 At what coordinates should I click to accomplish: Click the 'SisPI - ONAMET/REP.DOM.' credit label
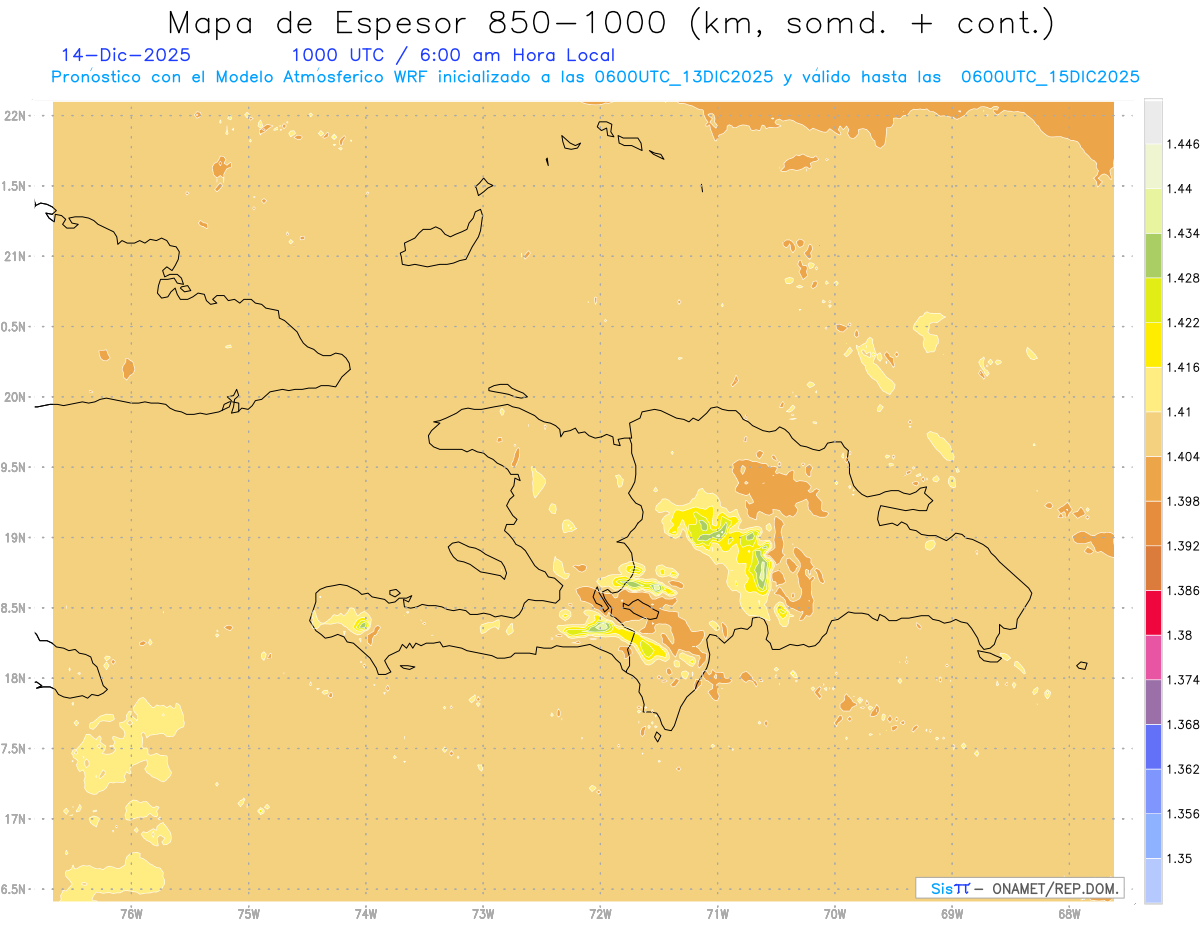pos(1020,888)
